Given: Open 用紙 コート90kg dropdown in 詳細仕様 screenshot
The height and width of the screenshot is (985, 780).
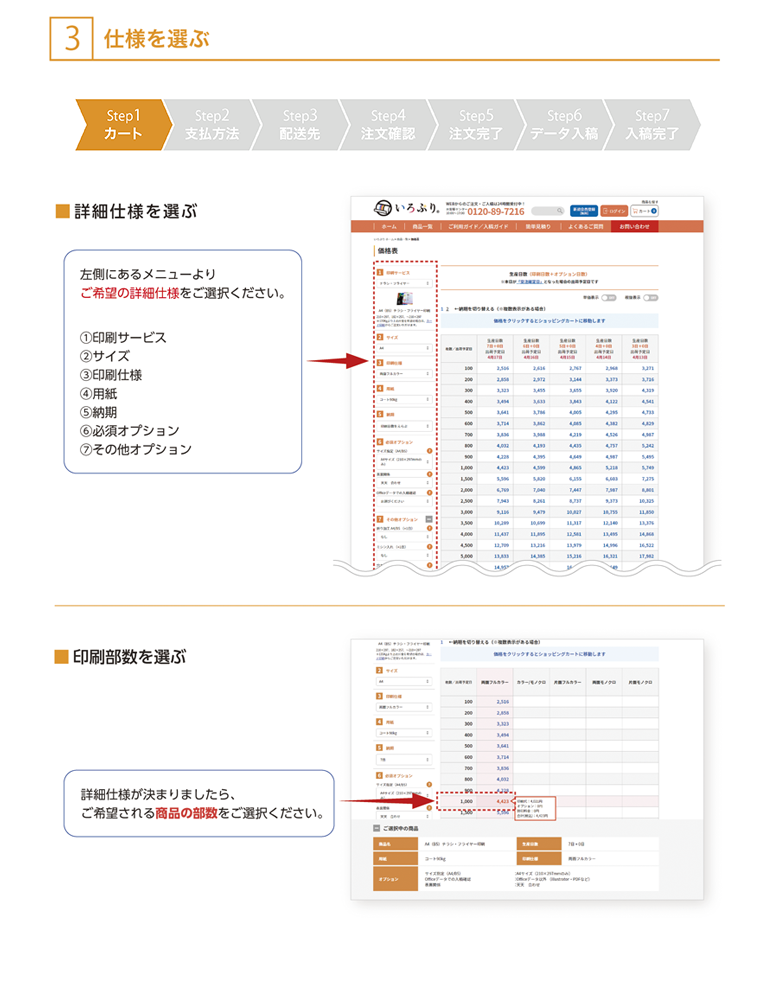Looking at the screenshot, I should (404, 400).
